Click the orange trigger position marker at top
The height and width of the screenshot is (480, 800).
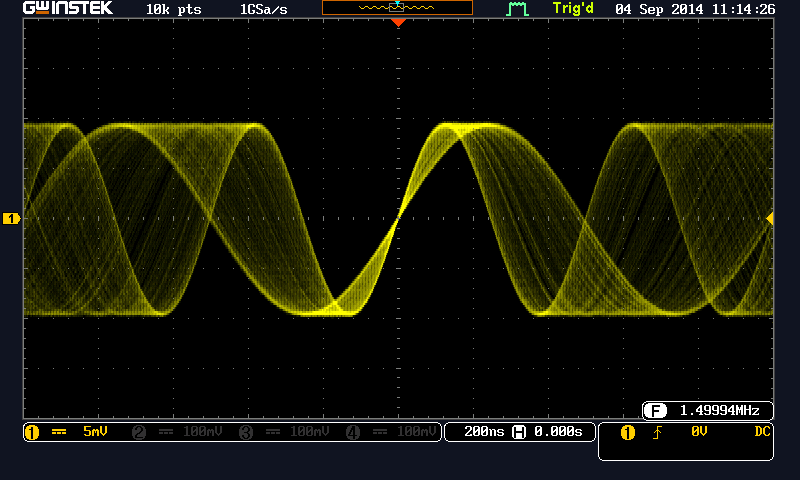(398, 22)
